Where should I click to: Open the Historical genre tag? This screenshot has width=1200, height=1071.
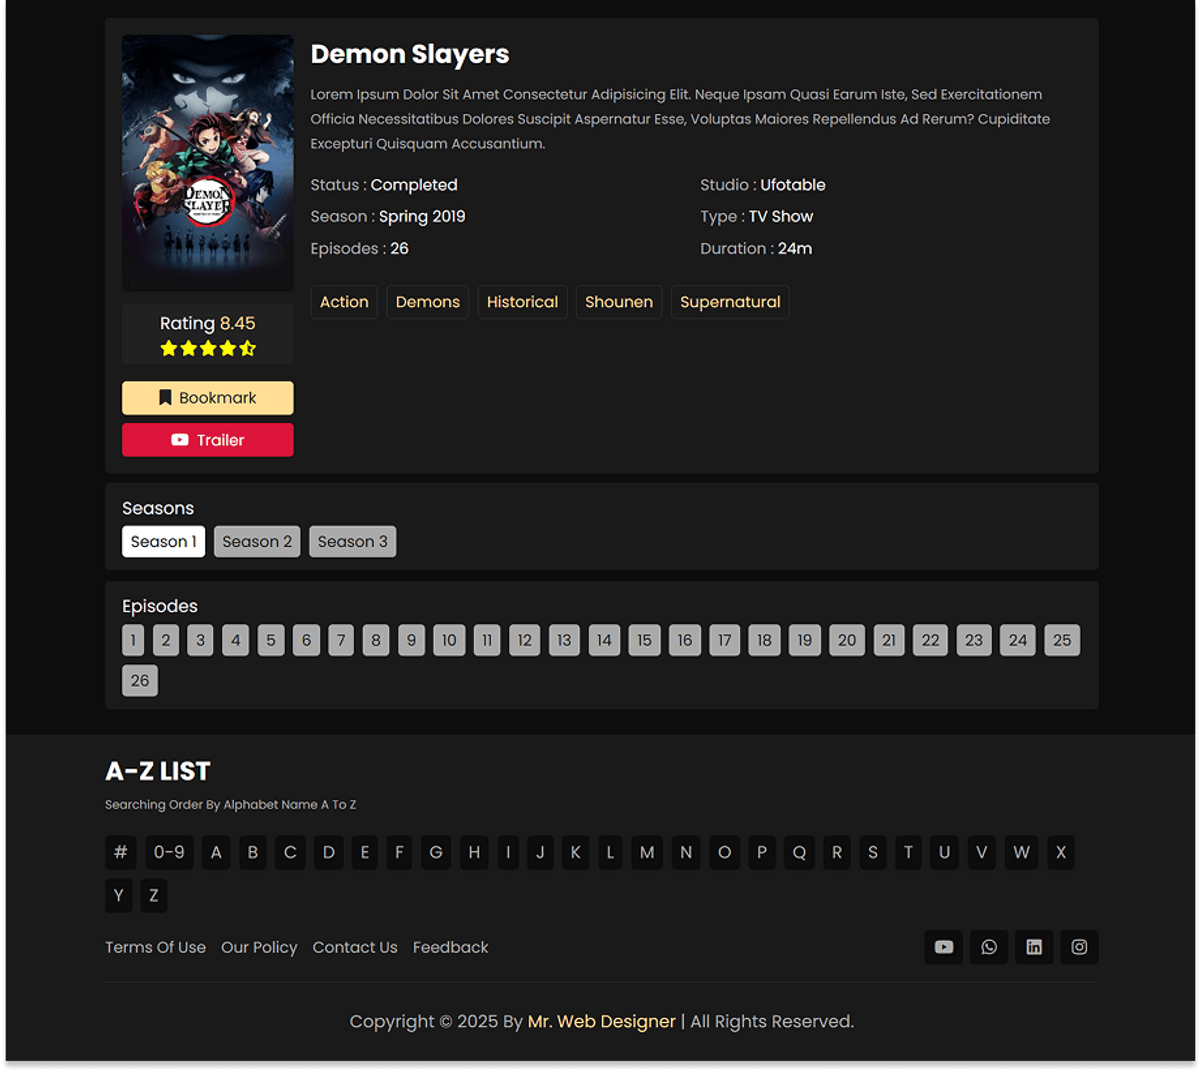point(522,302)
